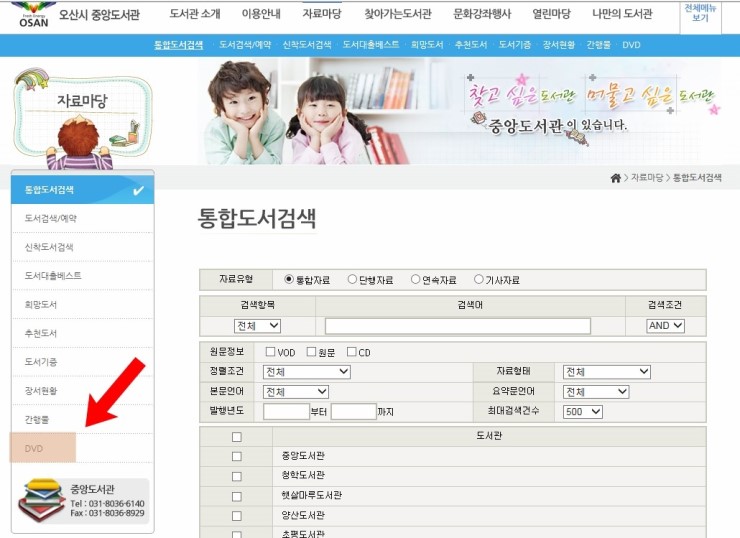Screen dimensions: 740x538
Task: Open the 검색항목 전체 dropdown
Action: (258, 326)
